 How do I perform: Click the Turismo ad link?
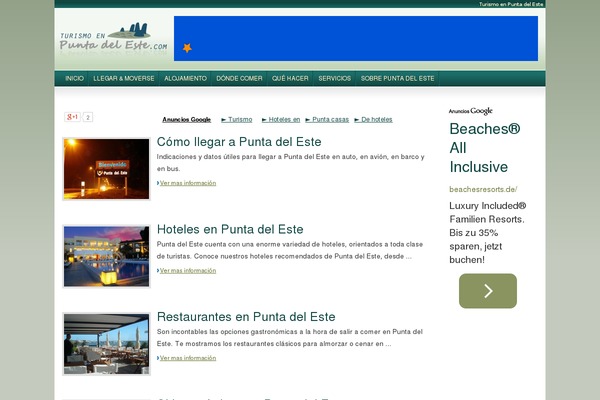pyautogui.click(x=237, y=119)
